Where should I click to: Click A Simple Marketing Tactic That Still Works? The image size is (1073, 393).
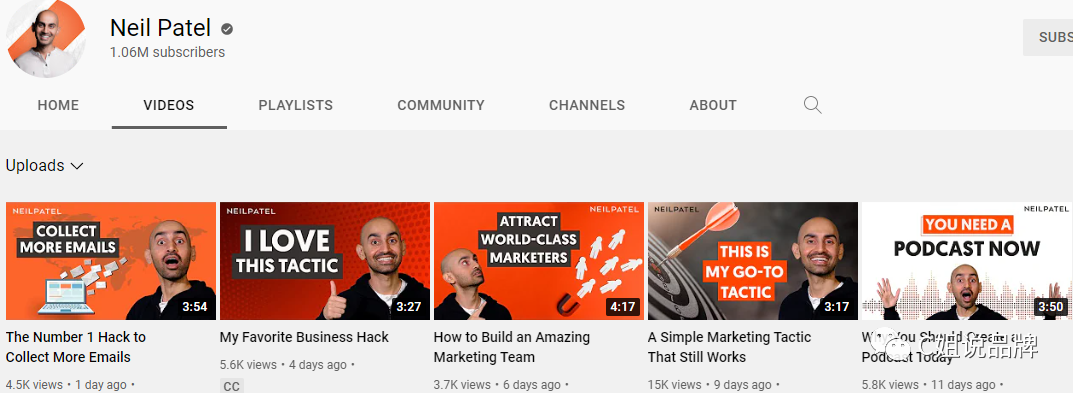tap(729, 347)
